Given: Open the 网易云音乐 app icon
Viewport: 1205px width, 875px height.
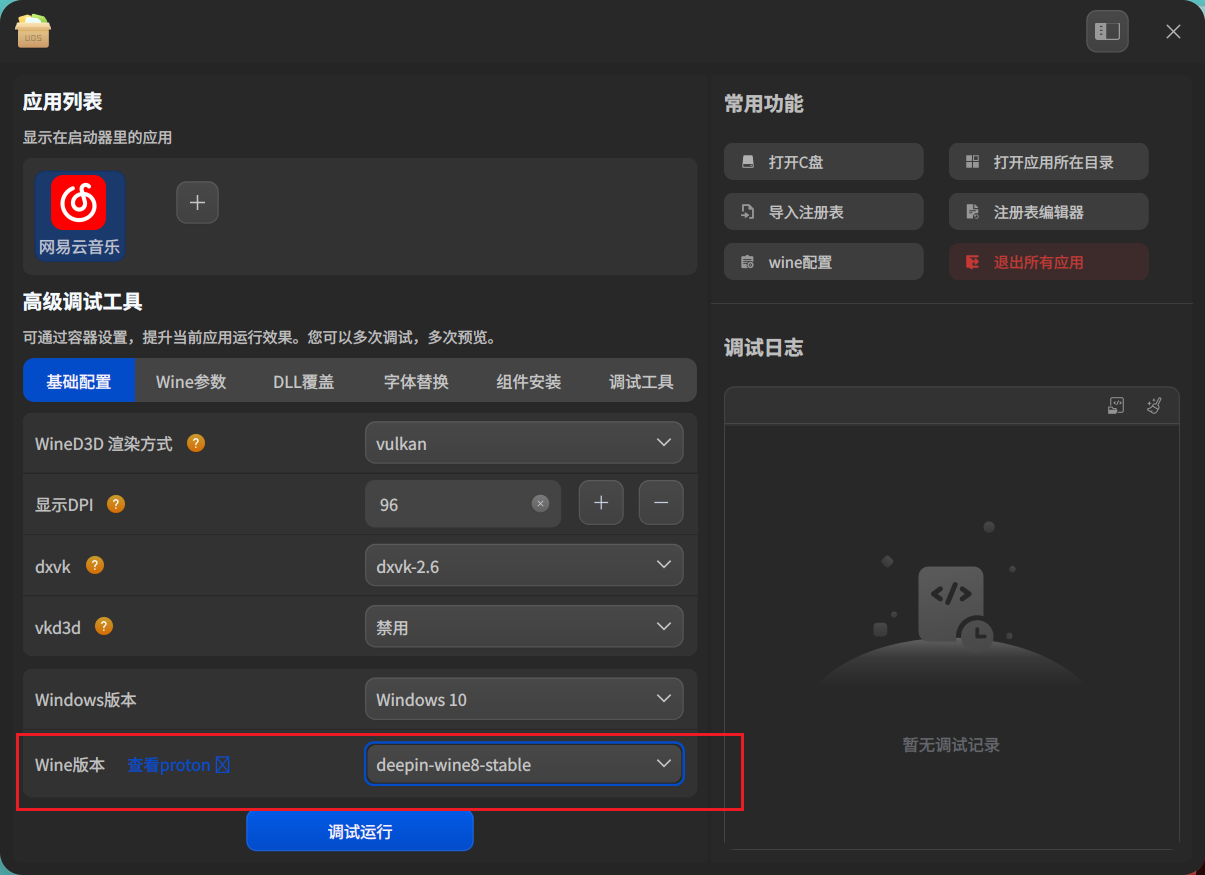Looking at the screenshot, I should [x=80, y=216].
